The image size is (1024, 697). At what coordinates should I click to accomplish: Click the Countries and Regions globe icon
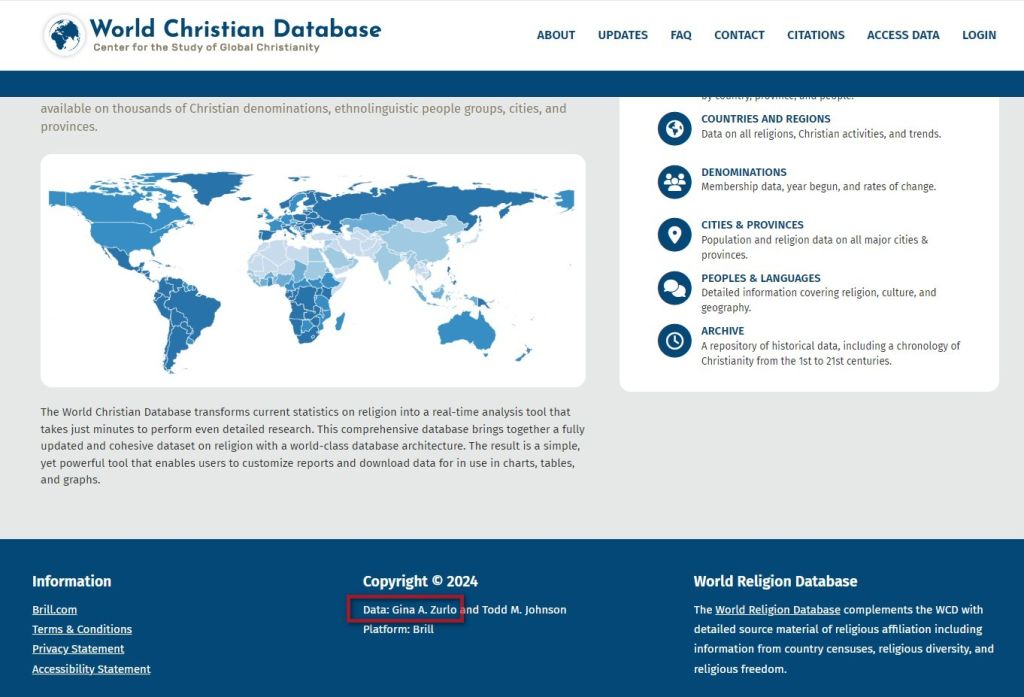[x=675, y=128]
